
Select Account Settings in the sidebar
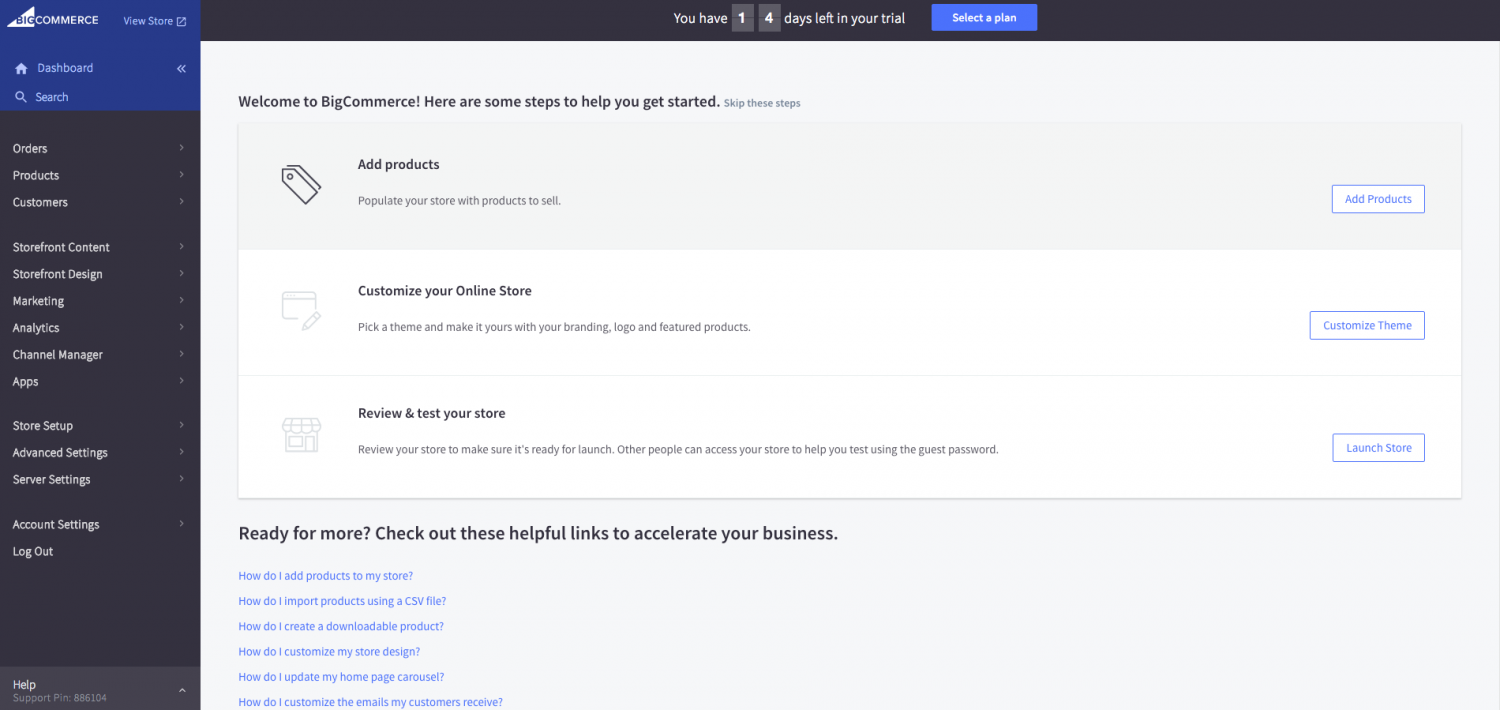click(x=56, y=524)
